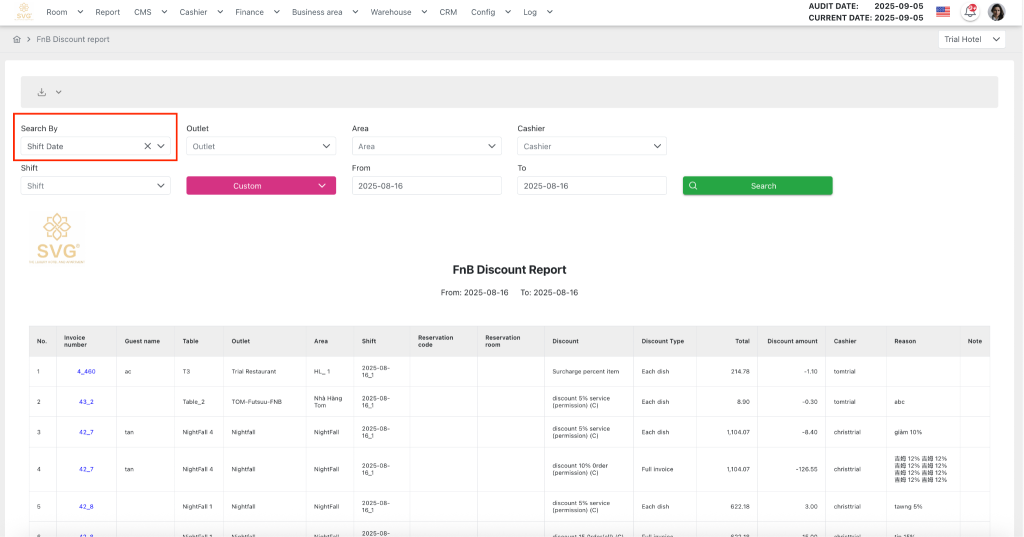Click the pink Custom date range button
Viewport: 1024px width, 537px height.
[x=261, y=186]
